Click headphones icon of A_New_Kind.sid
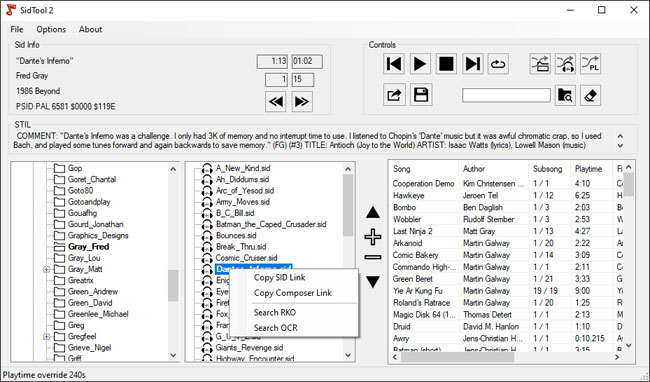This screenshot has height=382, width=650. pyautogui.click(x=207, y=168)
